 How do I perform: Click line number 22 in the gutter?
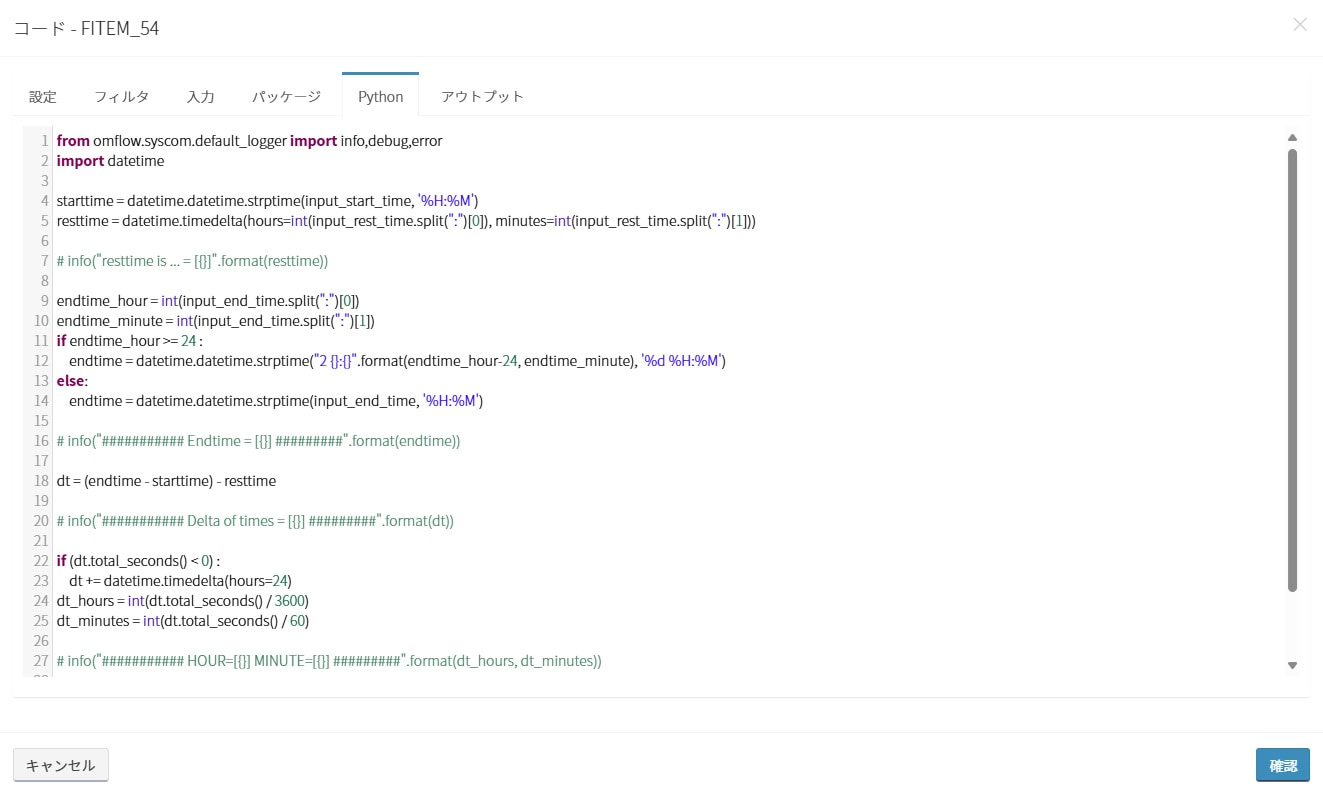point(41,561)
